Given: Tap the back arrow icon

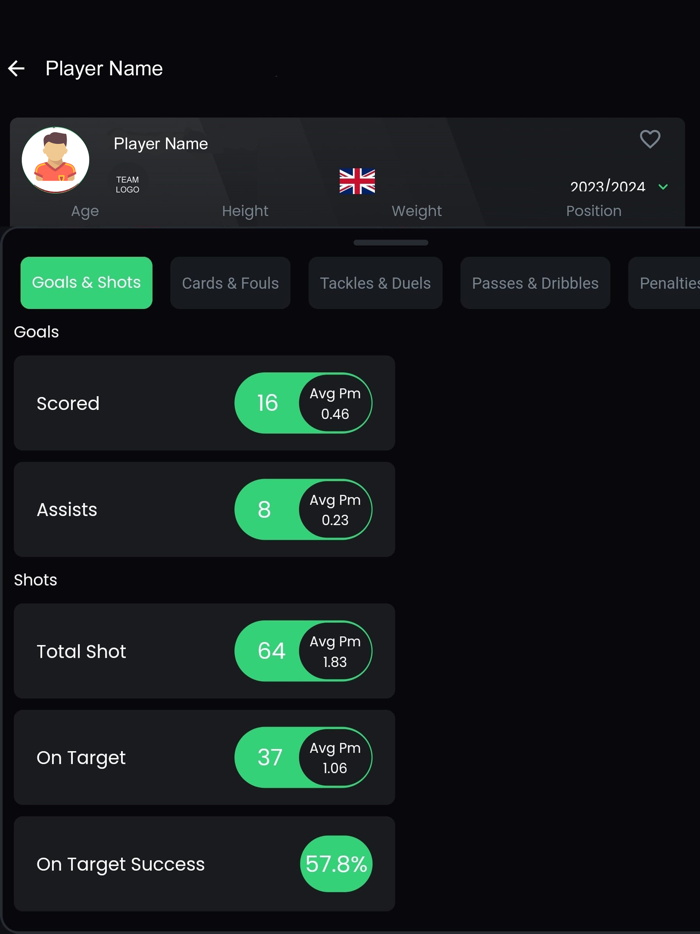Looking at the screenshot, I should pyautogui.click(x=16, y=68).
